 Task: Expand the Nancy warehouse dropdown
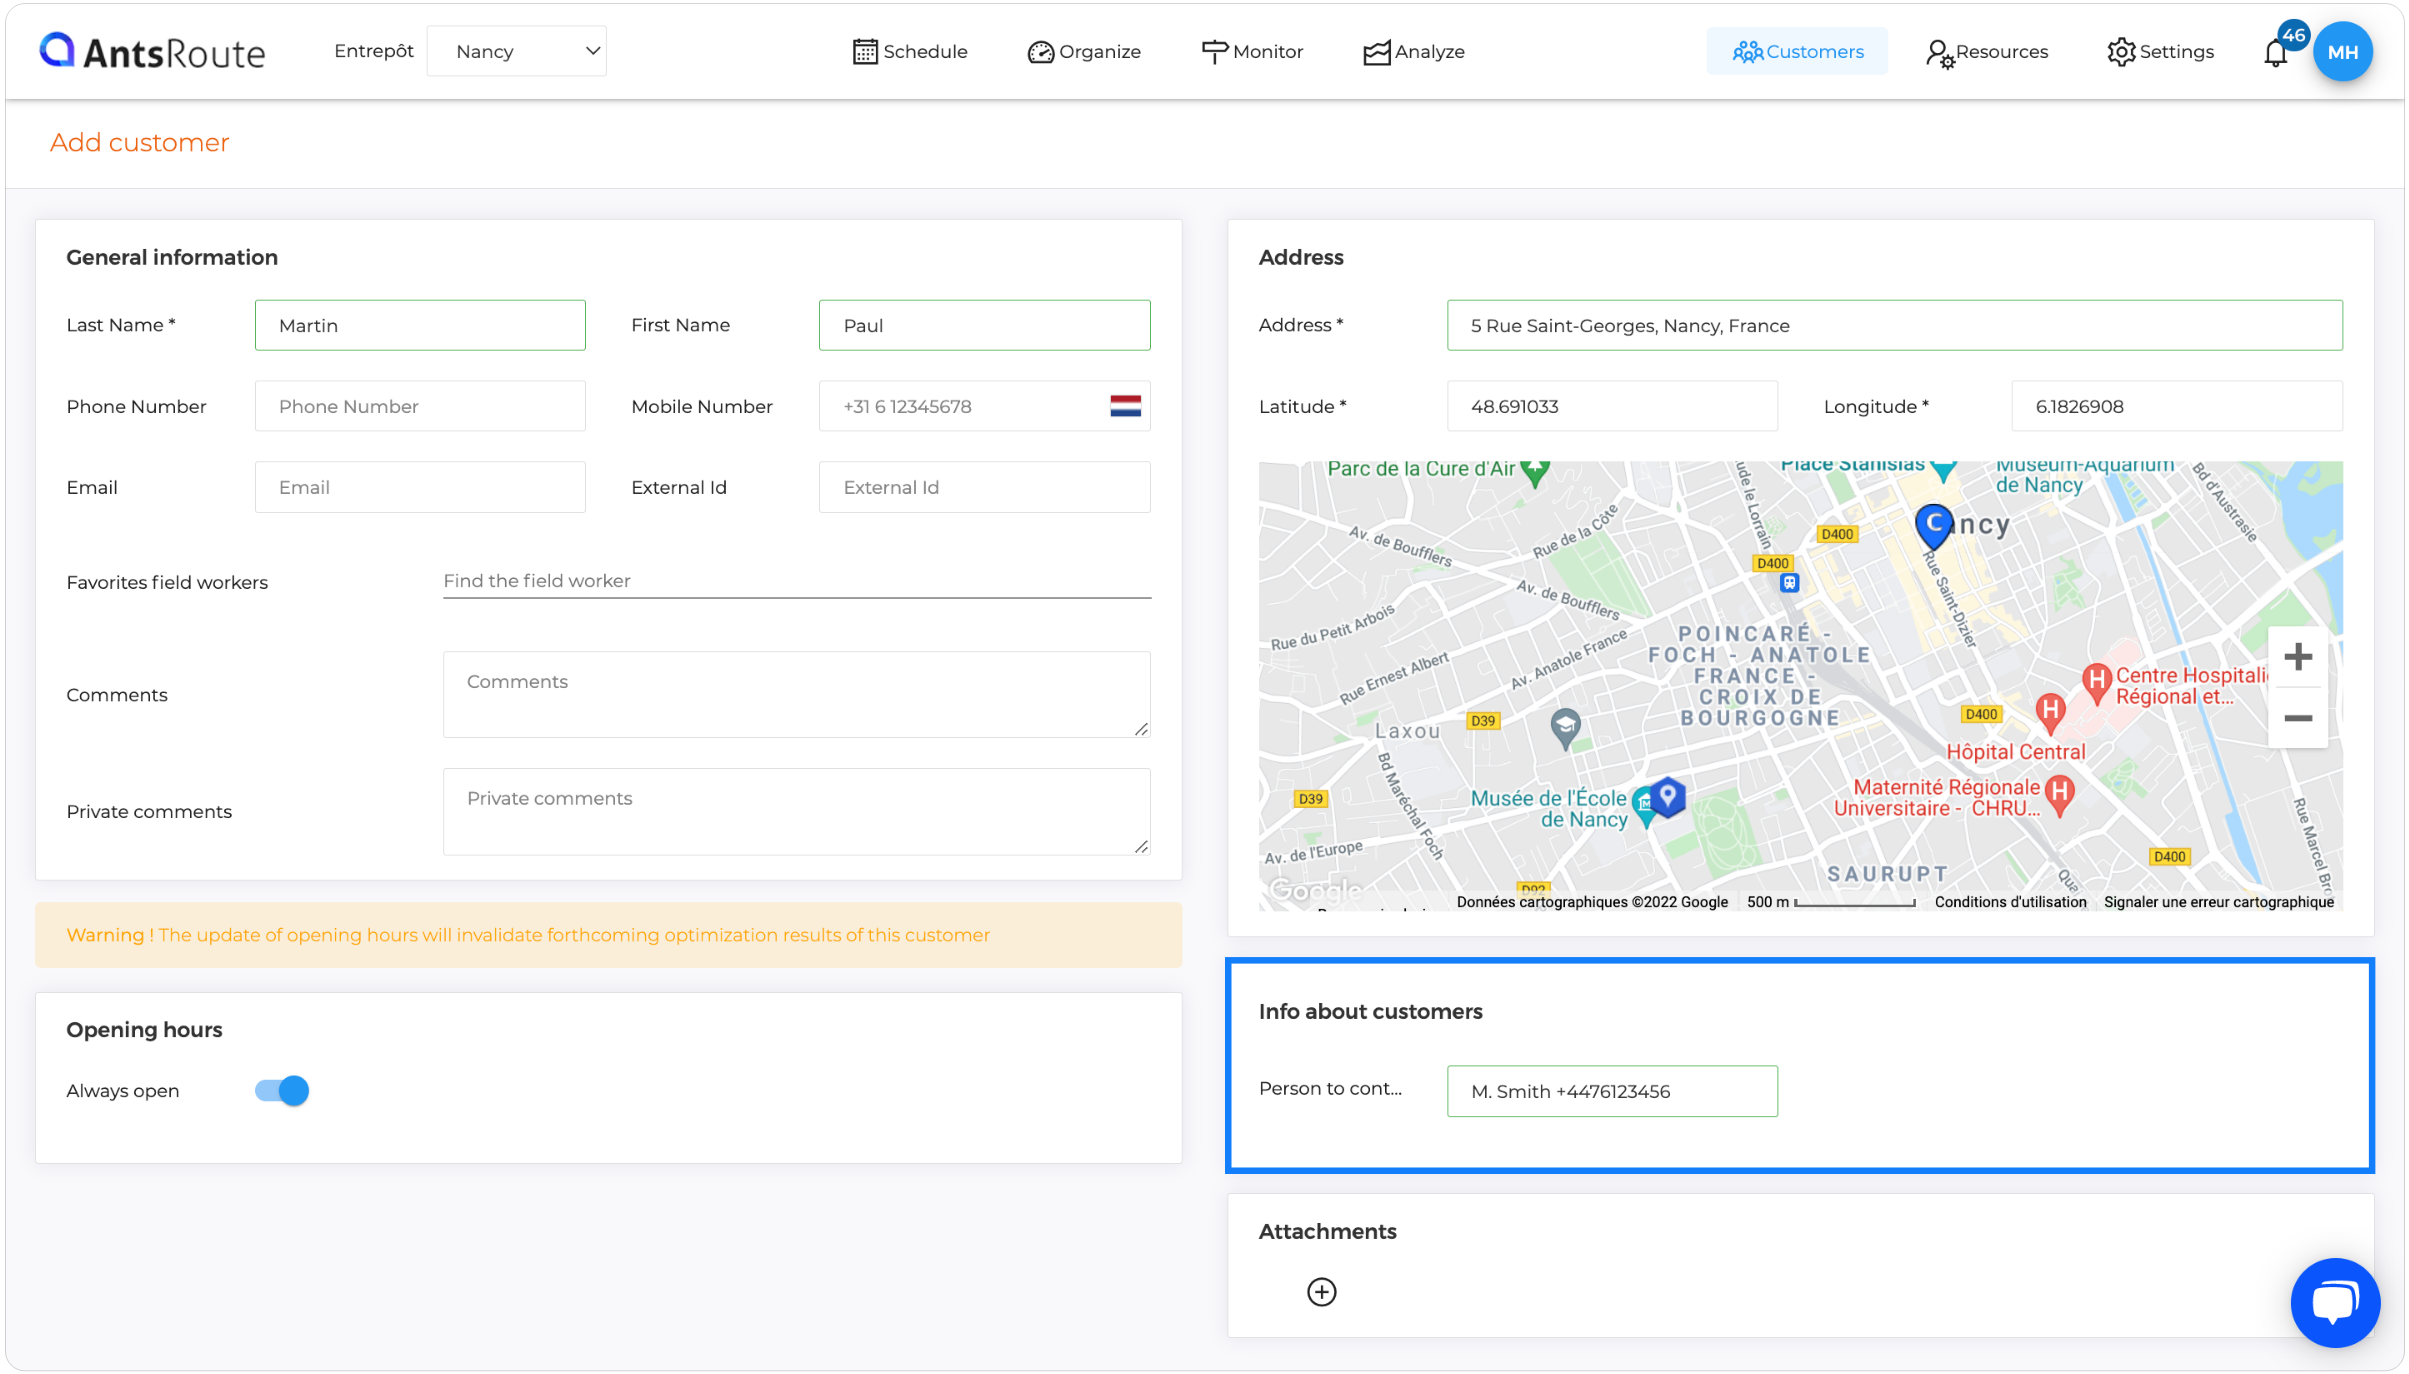click(x=516, y=51)
